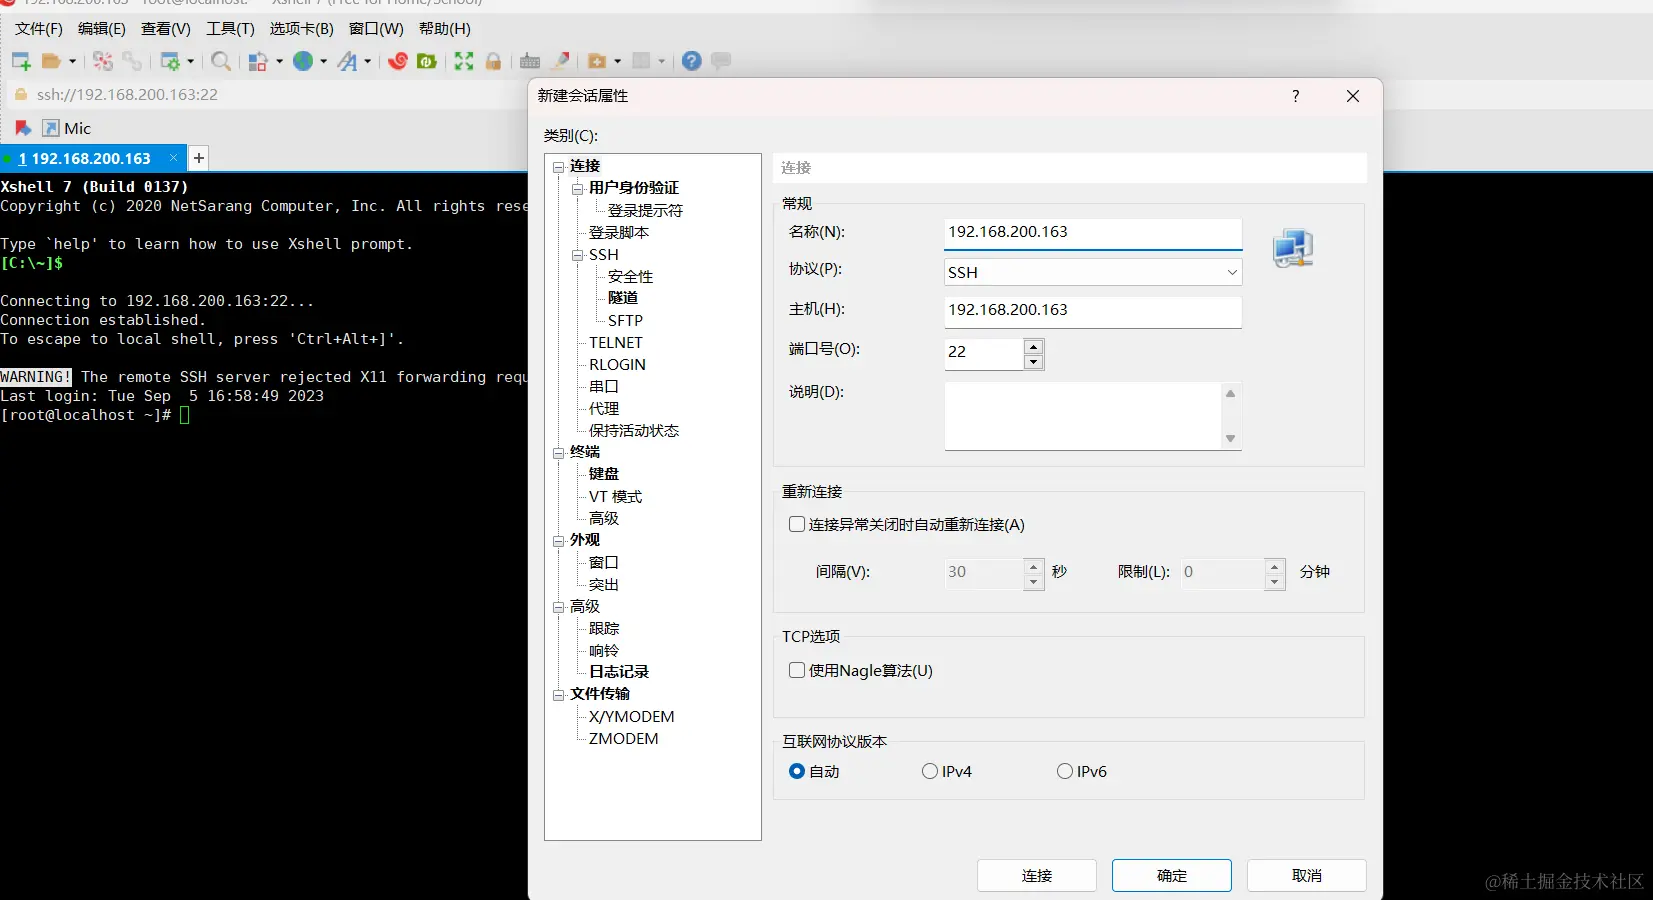Screen dimensions: 1653x900
Task: Click the blue Help question-mark icon
Action: 691,62
